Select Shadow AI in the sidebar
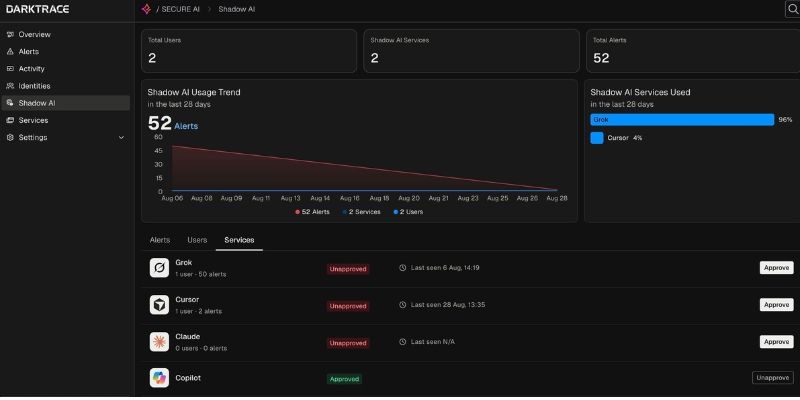The image size is (800, 400). (65, 103)
